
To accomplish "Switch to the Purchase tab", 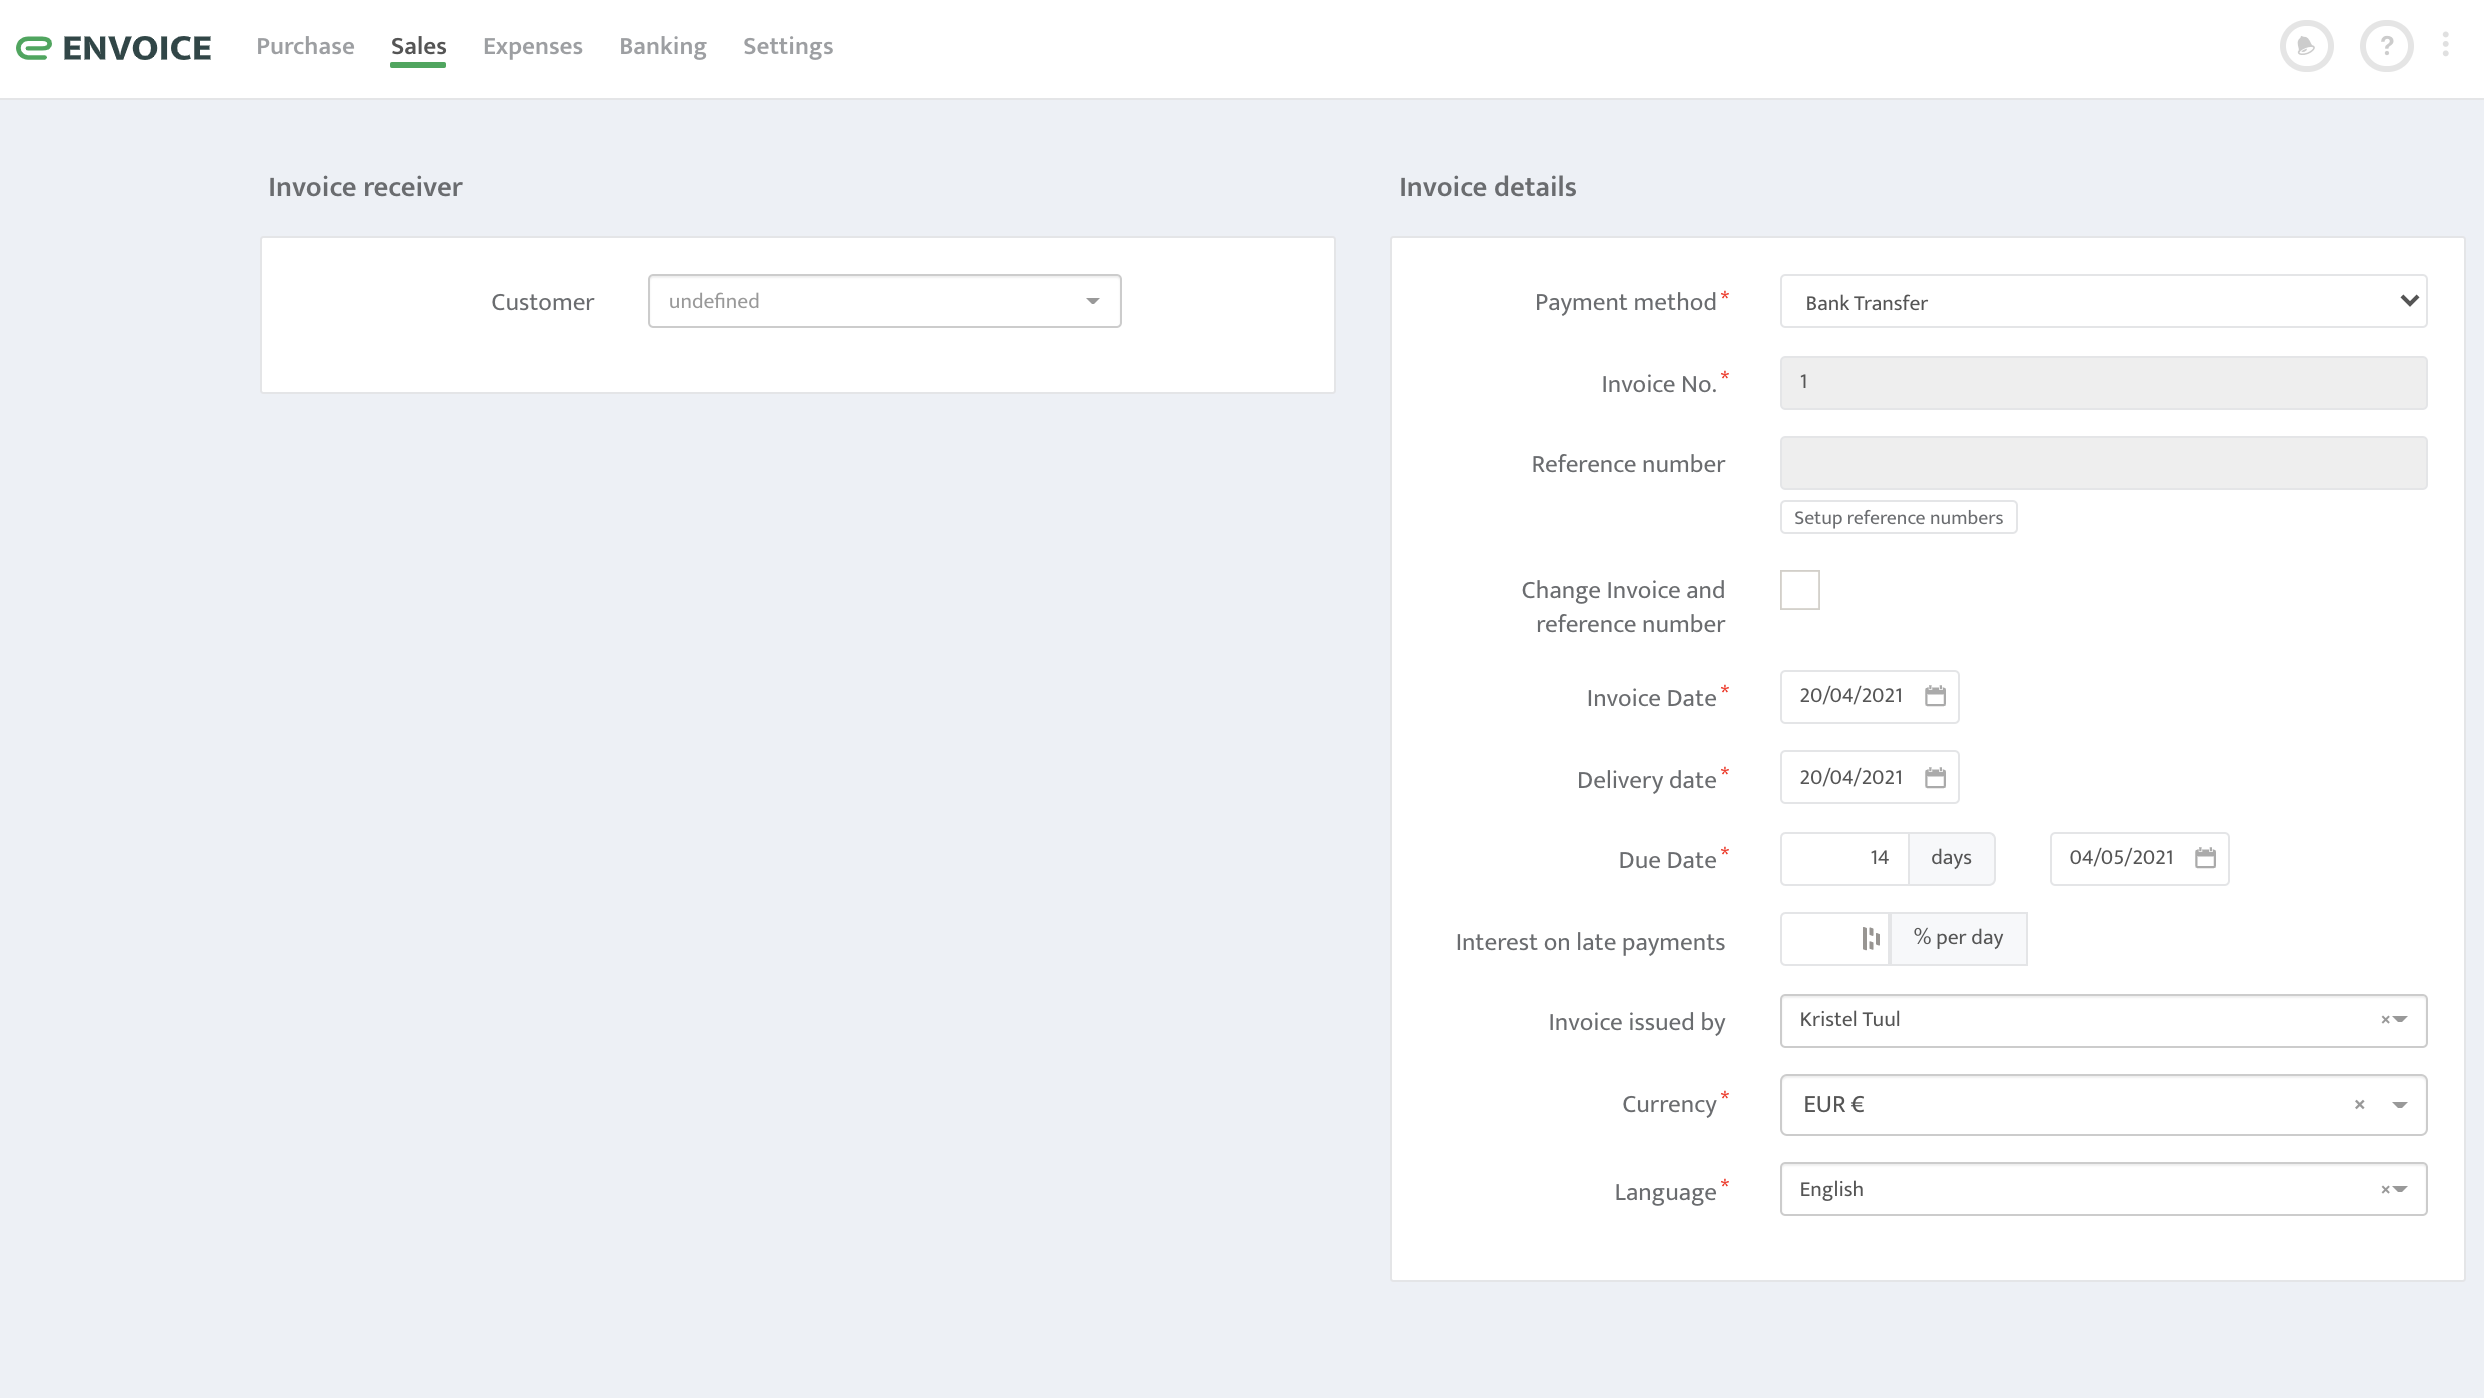I will [x=305, y=46].
